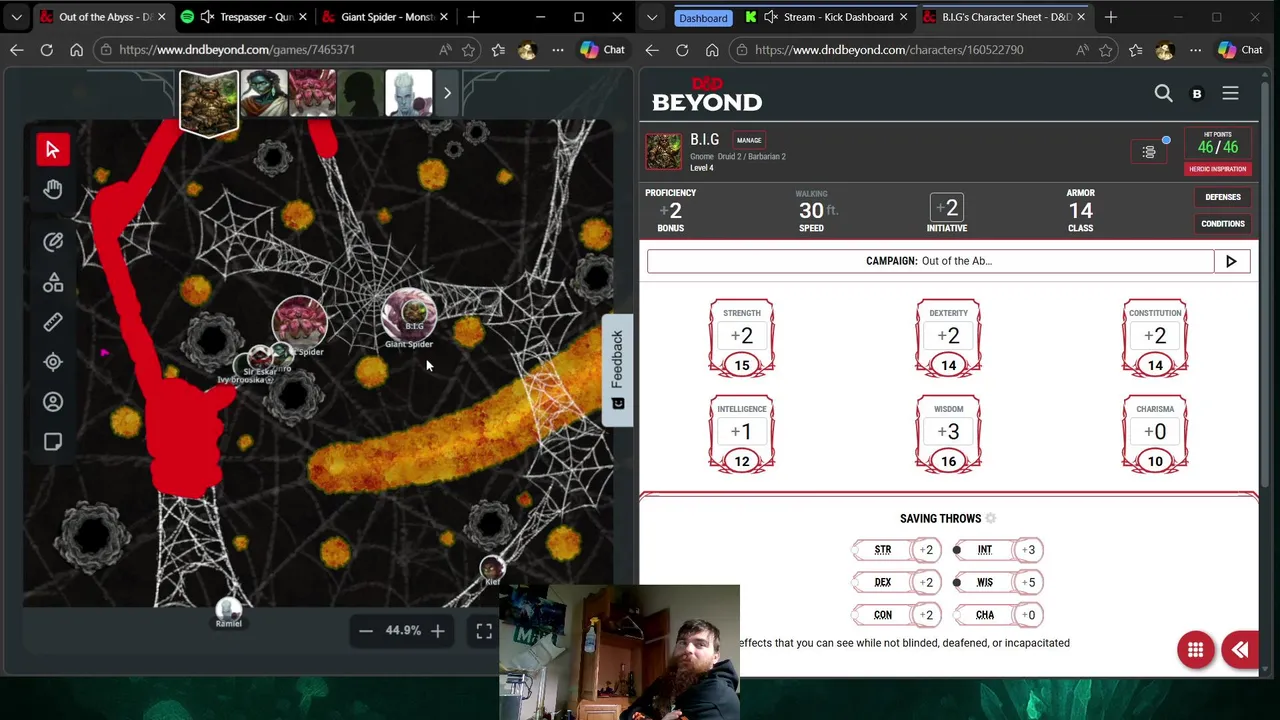Select the pale white-haired character portrait

coord(408,94)
